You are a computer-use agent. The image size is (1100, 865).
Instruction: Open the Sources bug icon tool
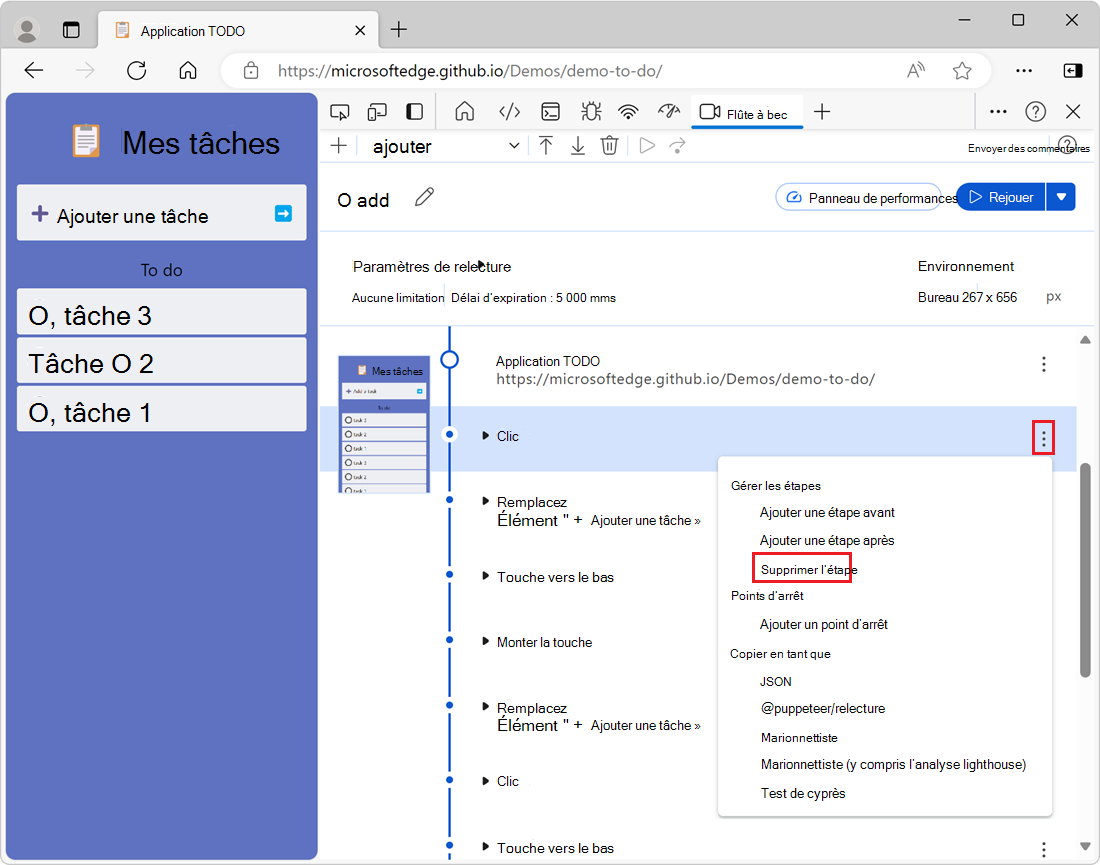pos(590,112)
